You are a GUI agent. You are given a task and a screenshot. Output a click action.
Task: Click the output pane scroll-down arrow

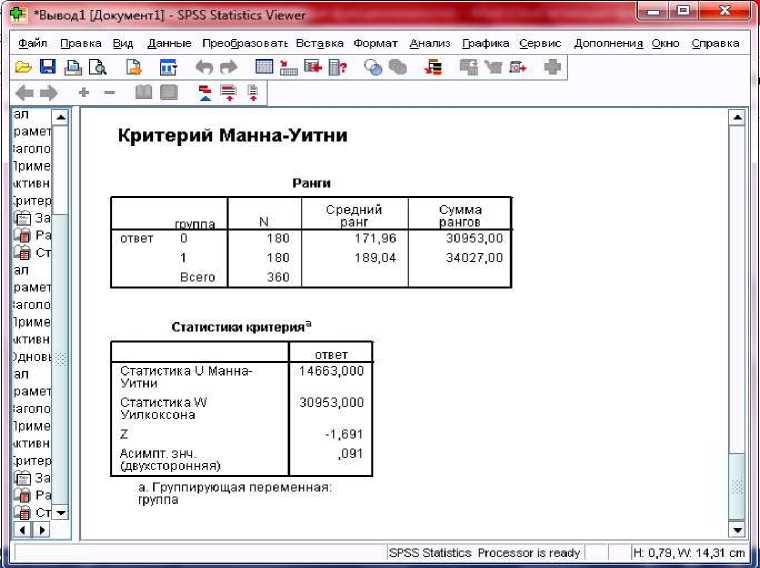(x=737, y=530)
